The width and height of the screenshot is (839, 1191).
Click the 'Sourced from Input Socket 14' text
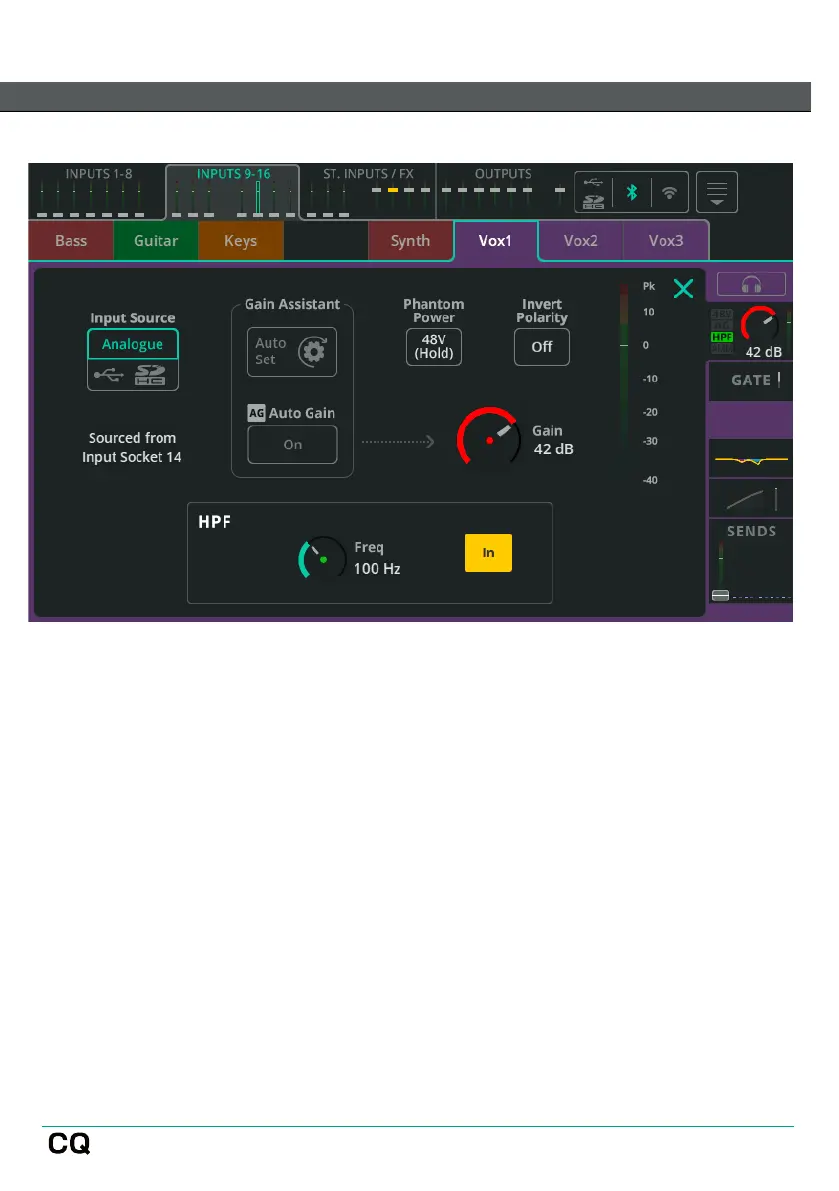coord(132,447)
